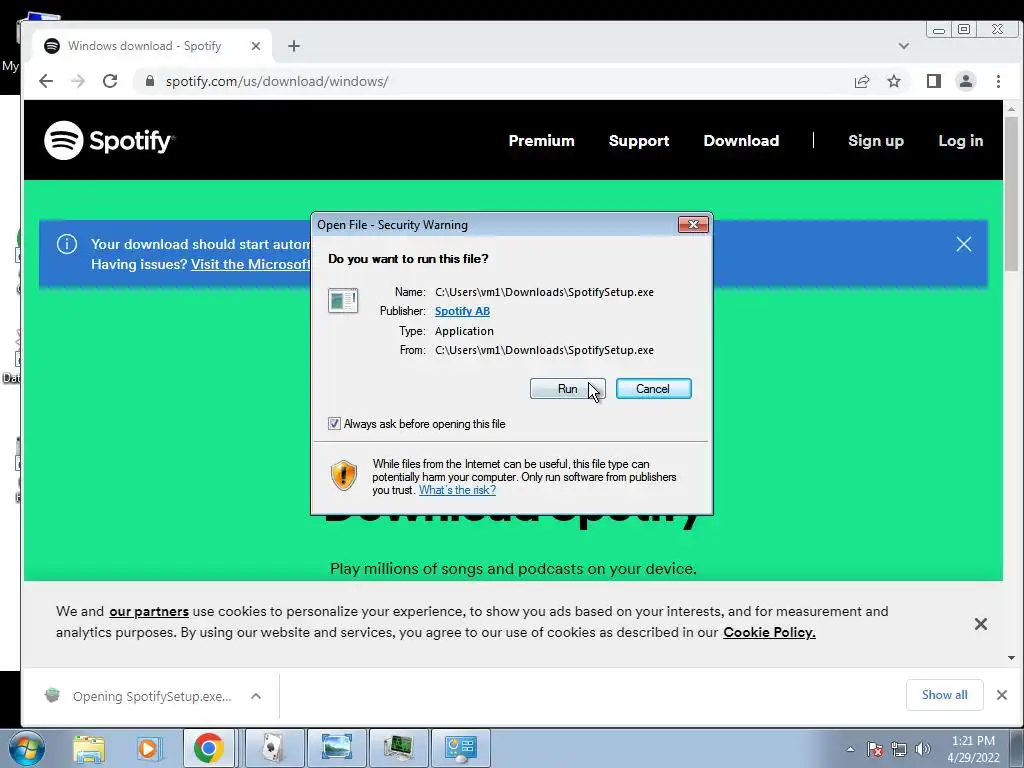Go back in Chrome
Image resolution: width=1024 pixels, height=768 pixels.
tap(46, 81)
